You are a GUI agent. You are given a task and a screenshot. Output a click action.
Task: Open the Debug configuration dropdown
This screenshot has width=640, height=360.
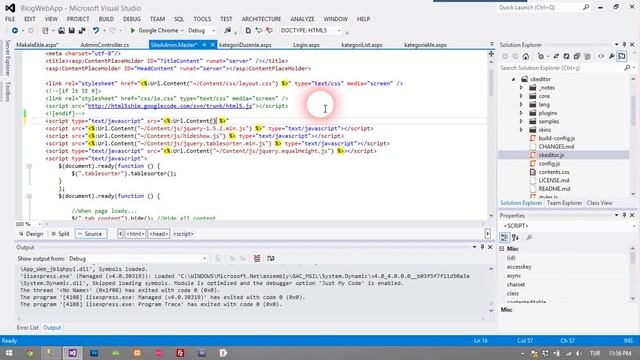pos(213,31)
